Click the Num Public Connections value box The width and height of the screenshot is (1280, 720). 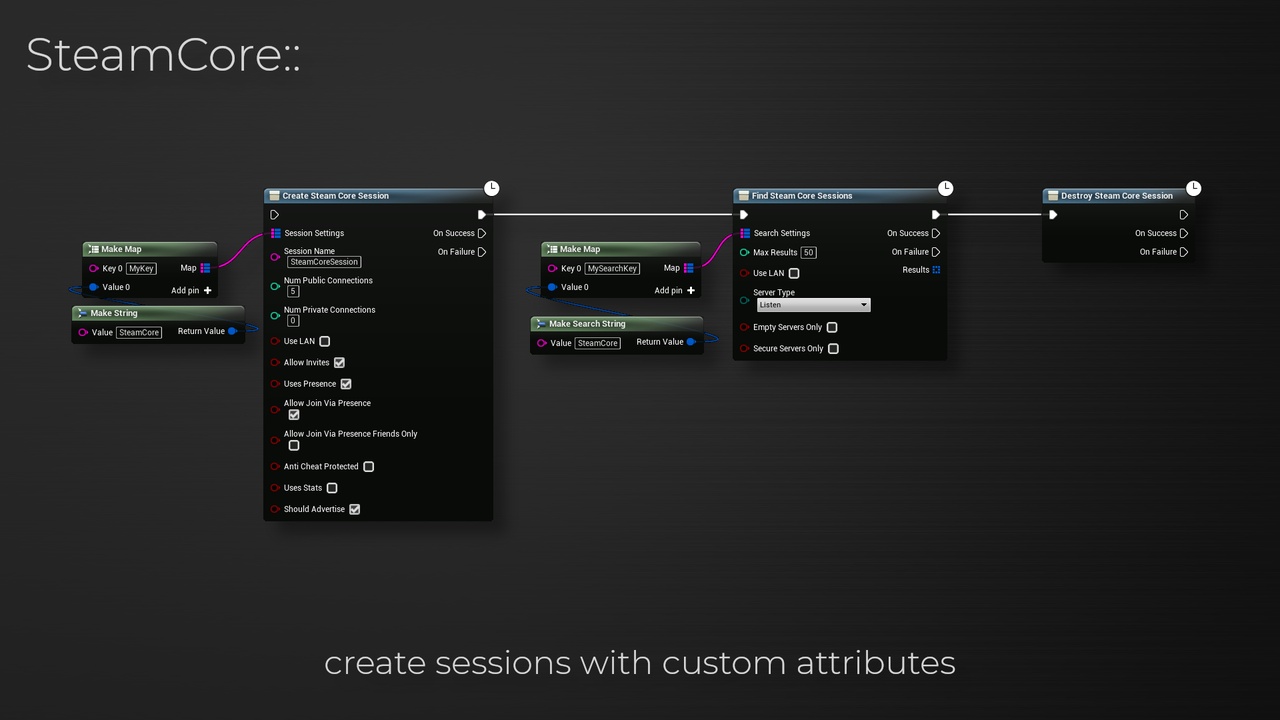coord(293,291)
